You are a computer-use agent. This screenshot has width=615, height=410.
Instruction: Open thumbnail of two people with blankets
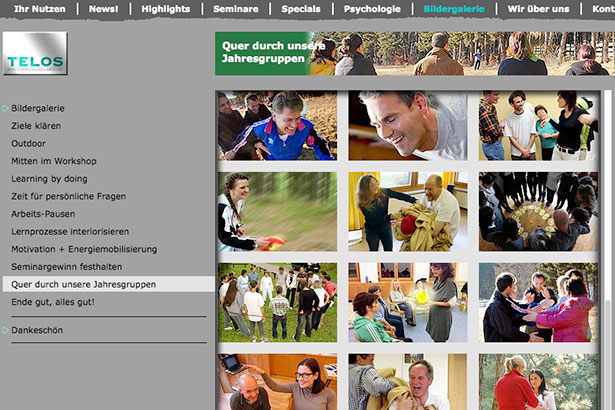tap(408, 211)
